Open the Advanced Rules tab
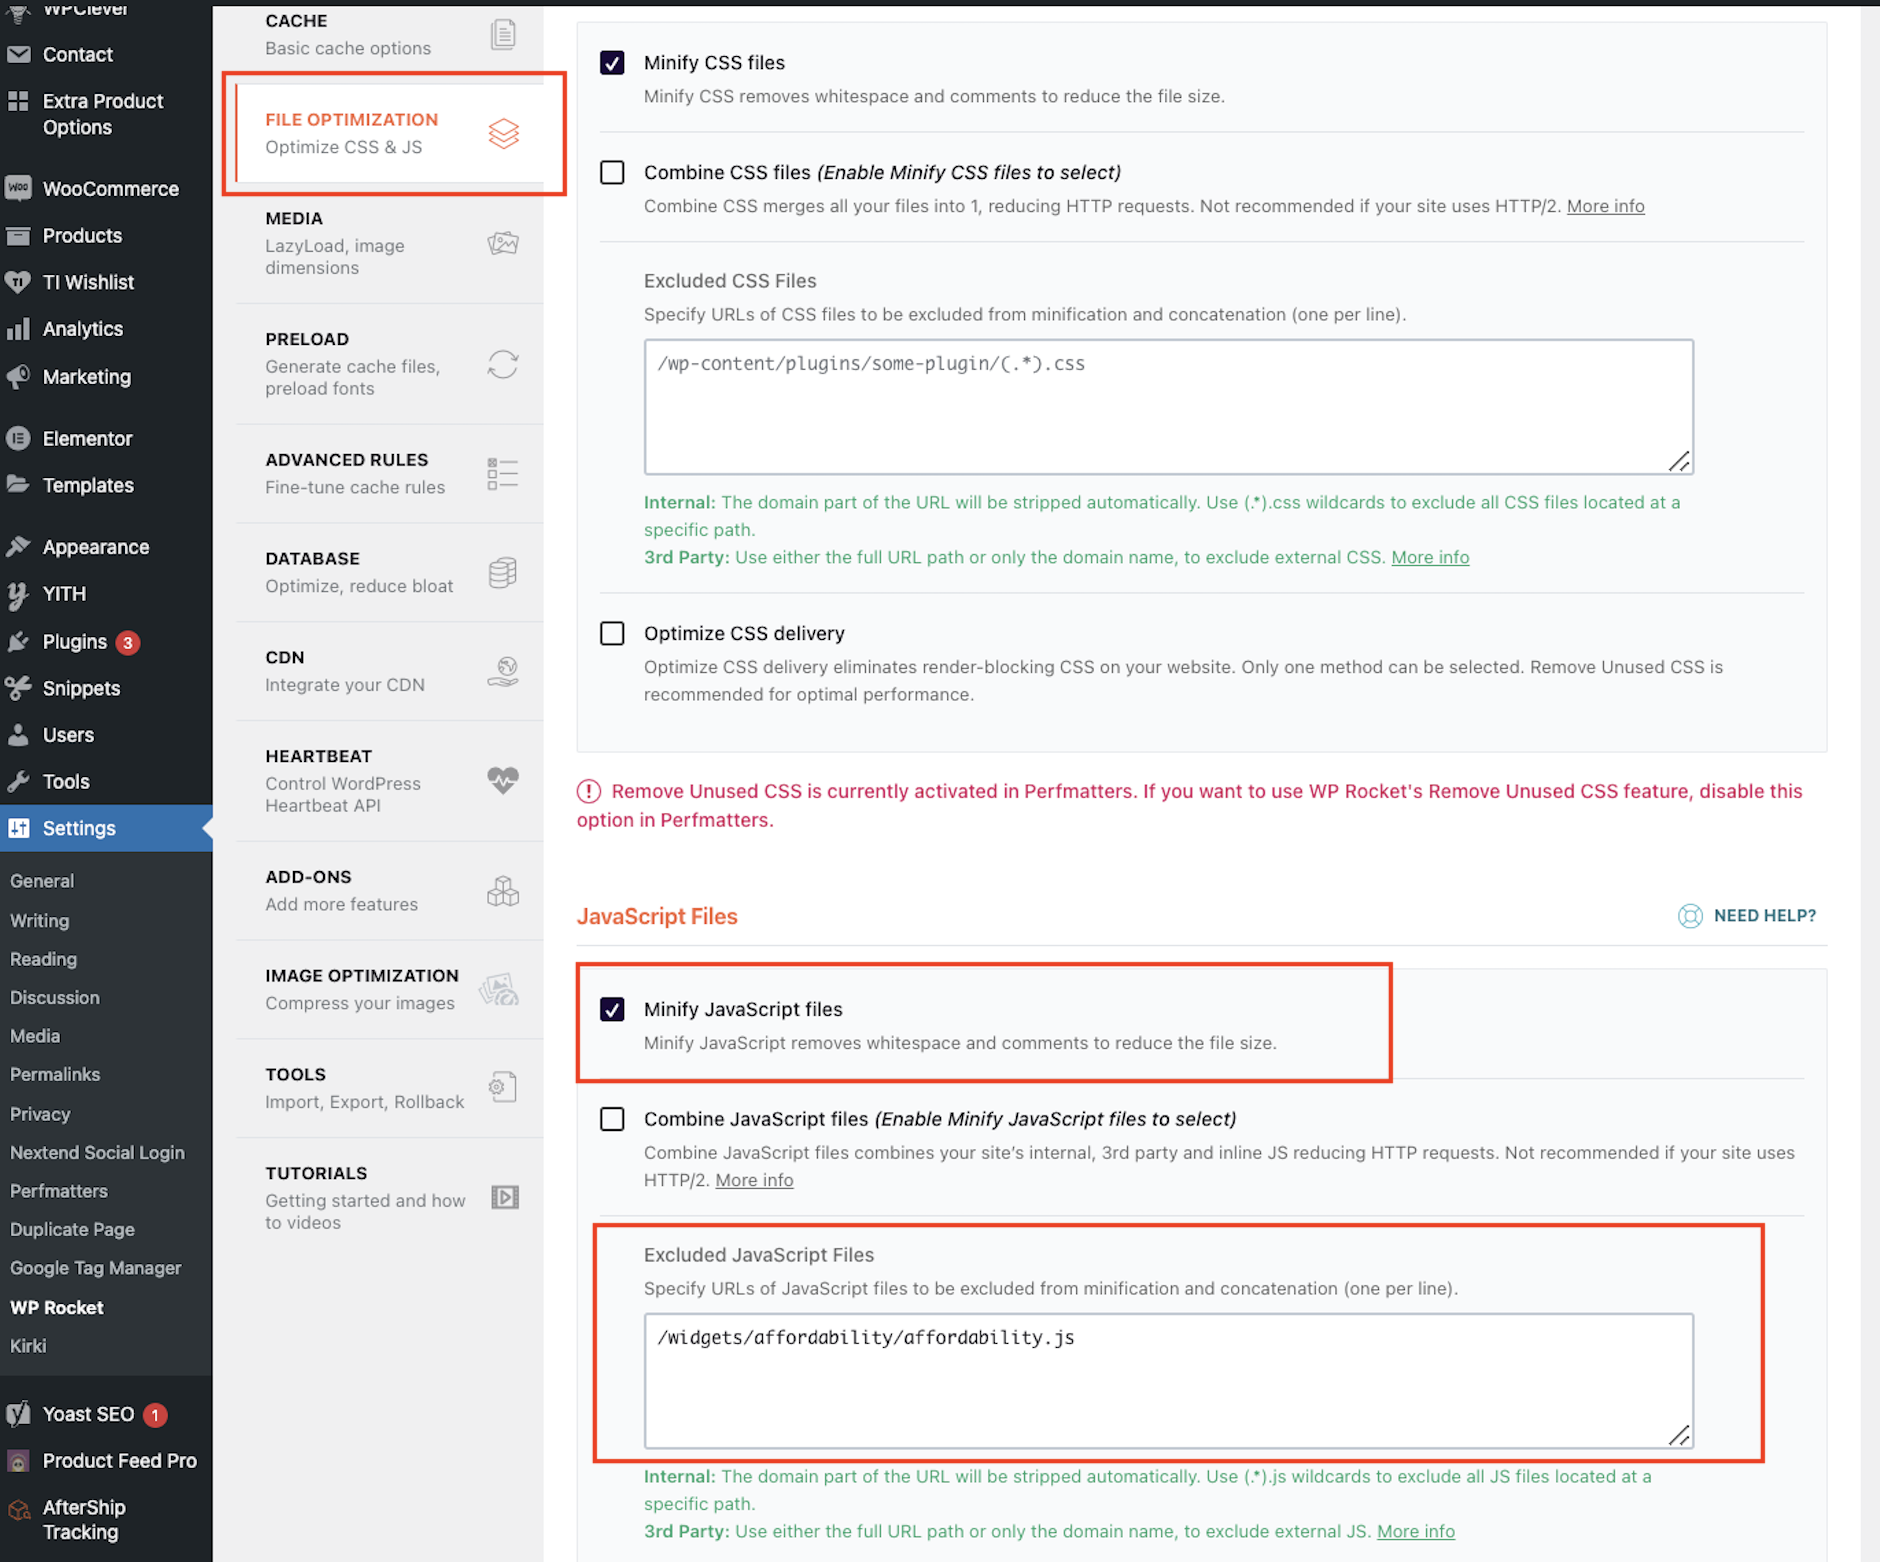This screenshot has width=1880, height=1562. coord(390,473)
